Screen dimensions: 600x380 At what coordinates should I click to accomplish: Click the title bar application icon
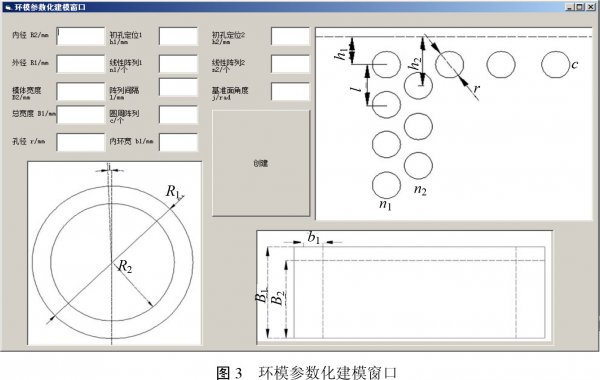(8, 7)
